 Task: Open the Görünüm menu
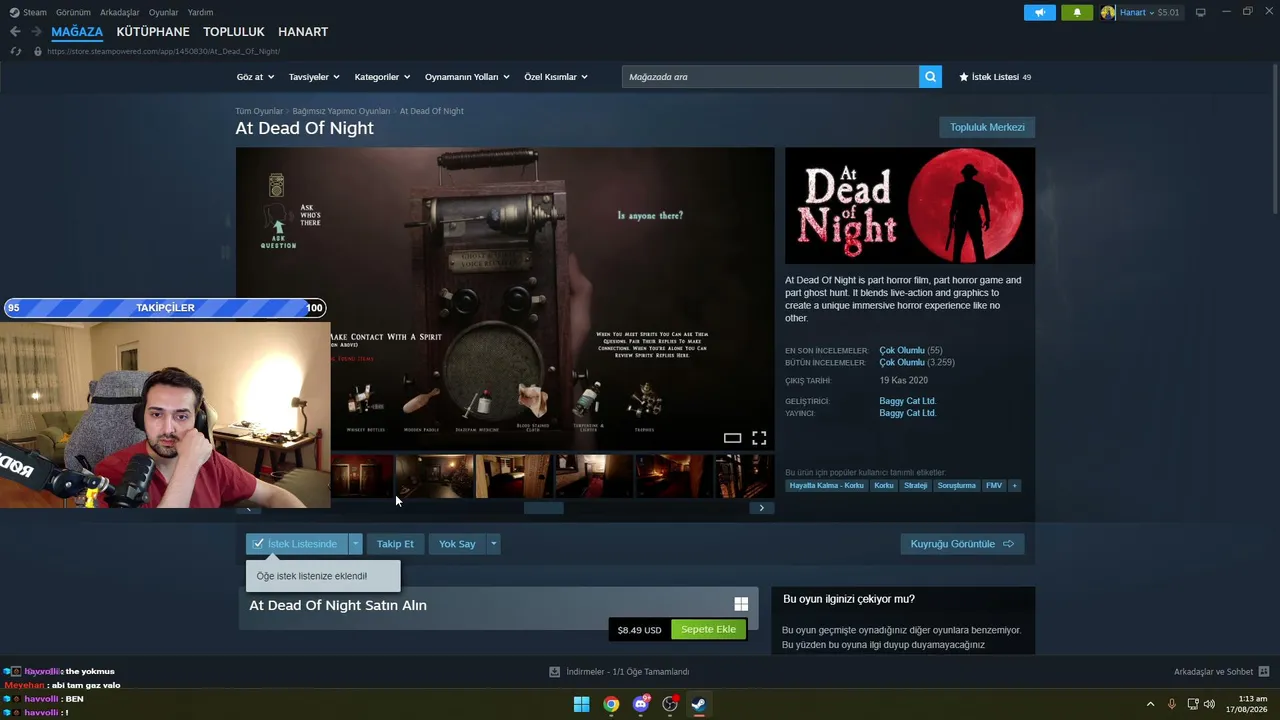pyautogui.click(x=73, y=12)
